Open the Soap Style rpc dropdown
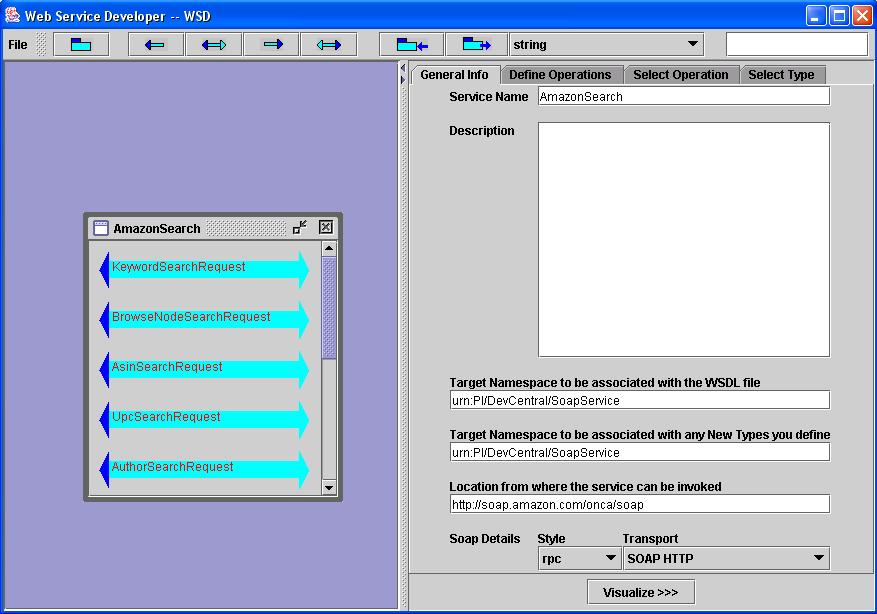Screen dimensions: 877x614 pos(579,558)
